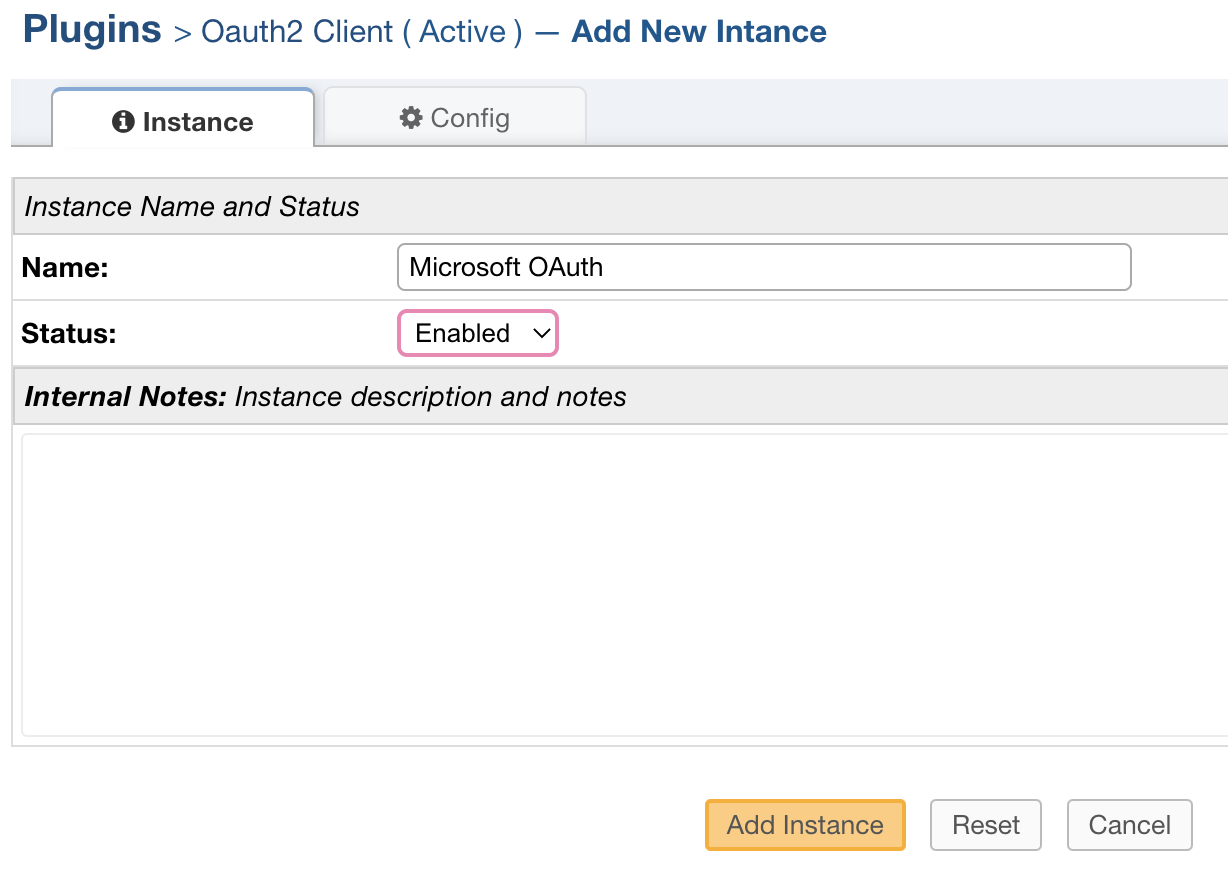Screen dimensions: 1228x876
Task: Select the Microsoft OAuth name text box
Action: pyautogui.click(x=764, y=267)
